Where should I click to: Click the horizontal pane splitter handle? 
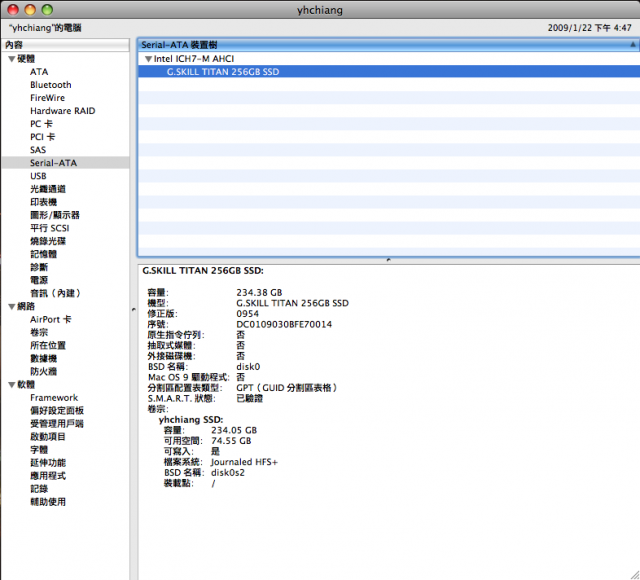coord(389,260)
